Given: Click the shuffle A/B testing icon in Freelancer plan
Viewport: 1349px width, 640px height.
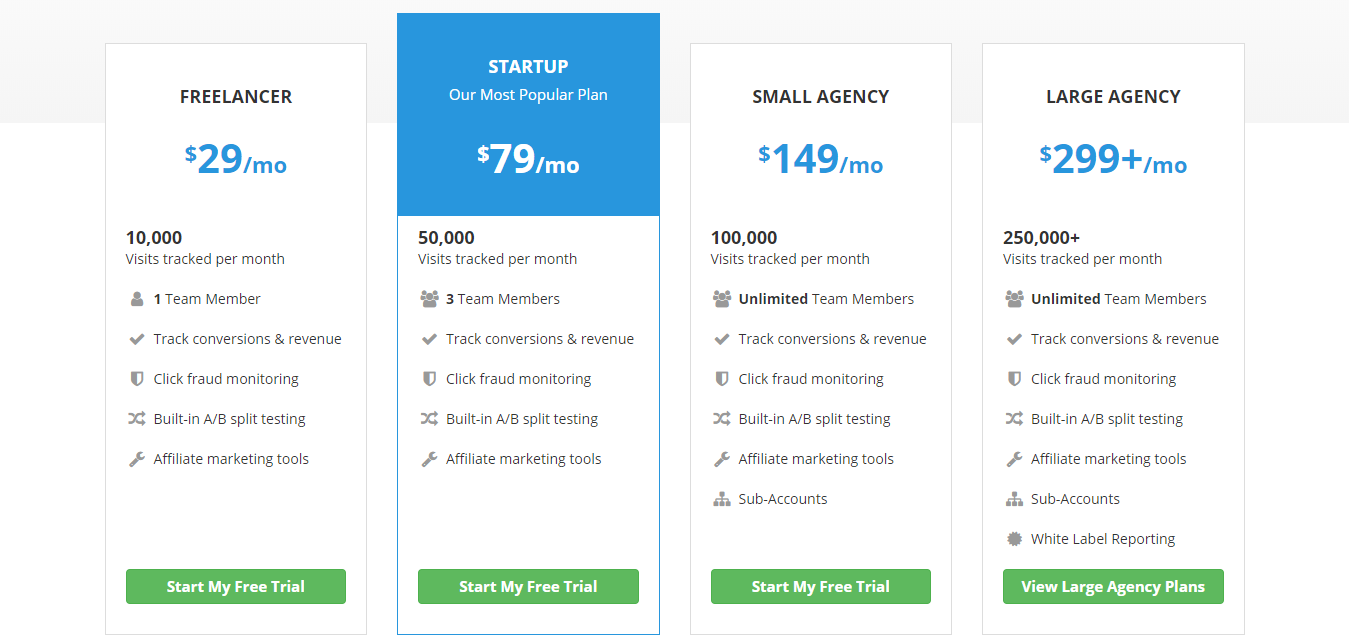Looking at the screenshot, I should click(x=137, y=419).
